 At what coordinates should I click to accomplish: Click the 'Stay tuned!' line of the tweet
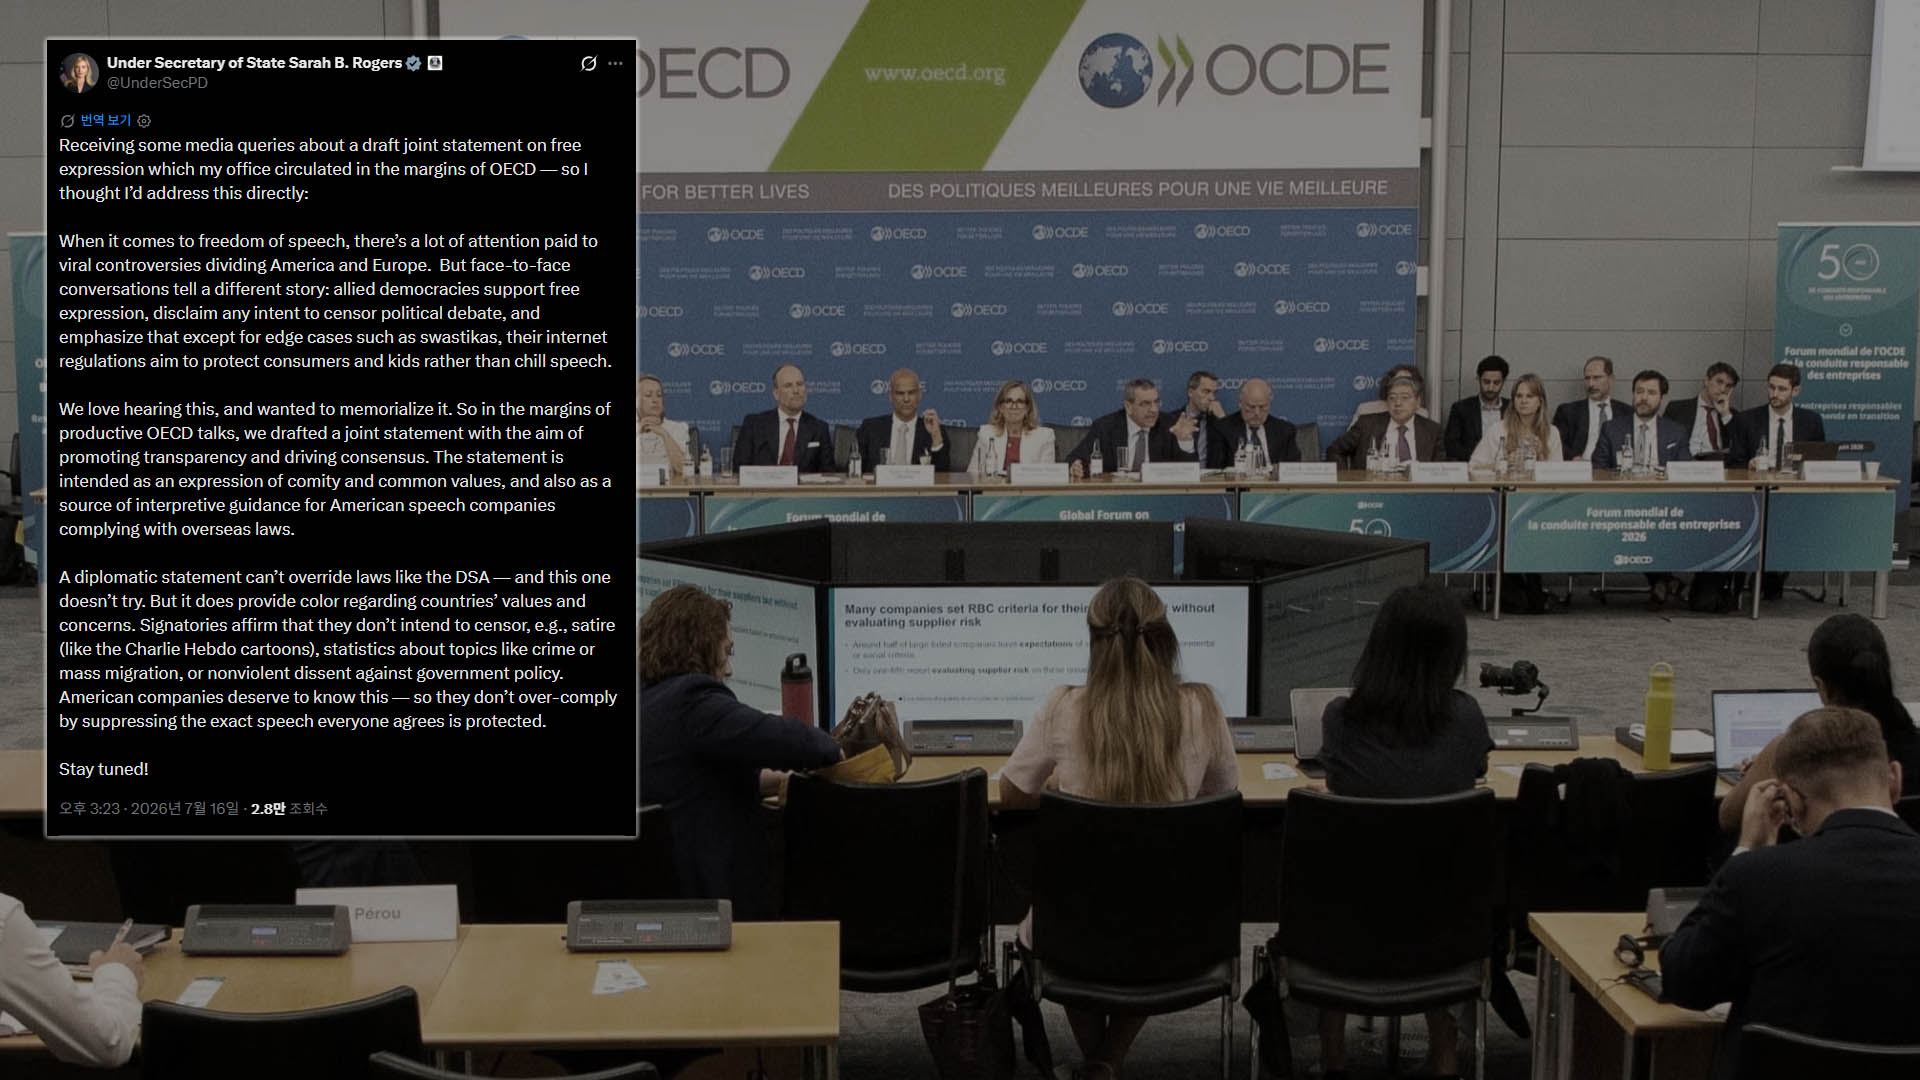coord(104,769)
